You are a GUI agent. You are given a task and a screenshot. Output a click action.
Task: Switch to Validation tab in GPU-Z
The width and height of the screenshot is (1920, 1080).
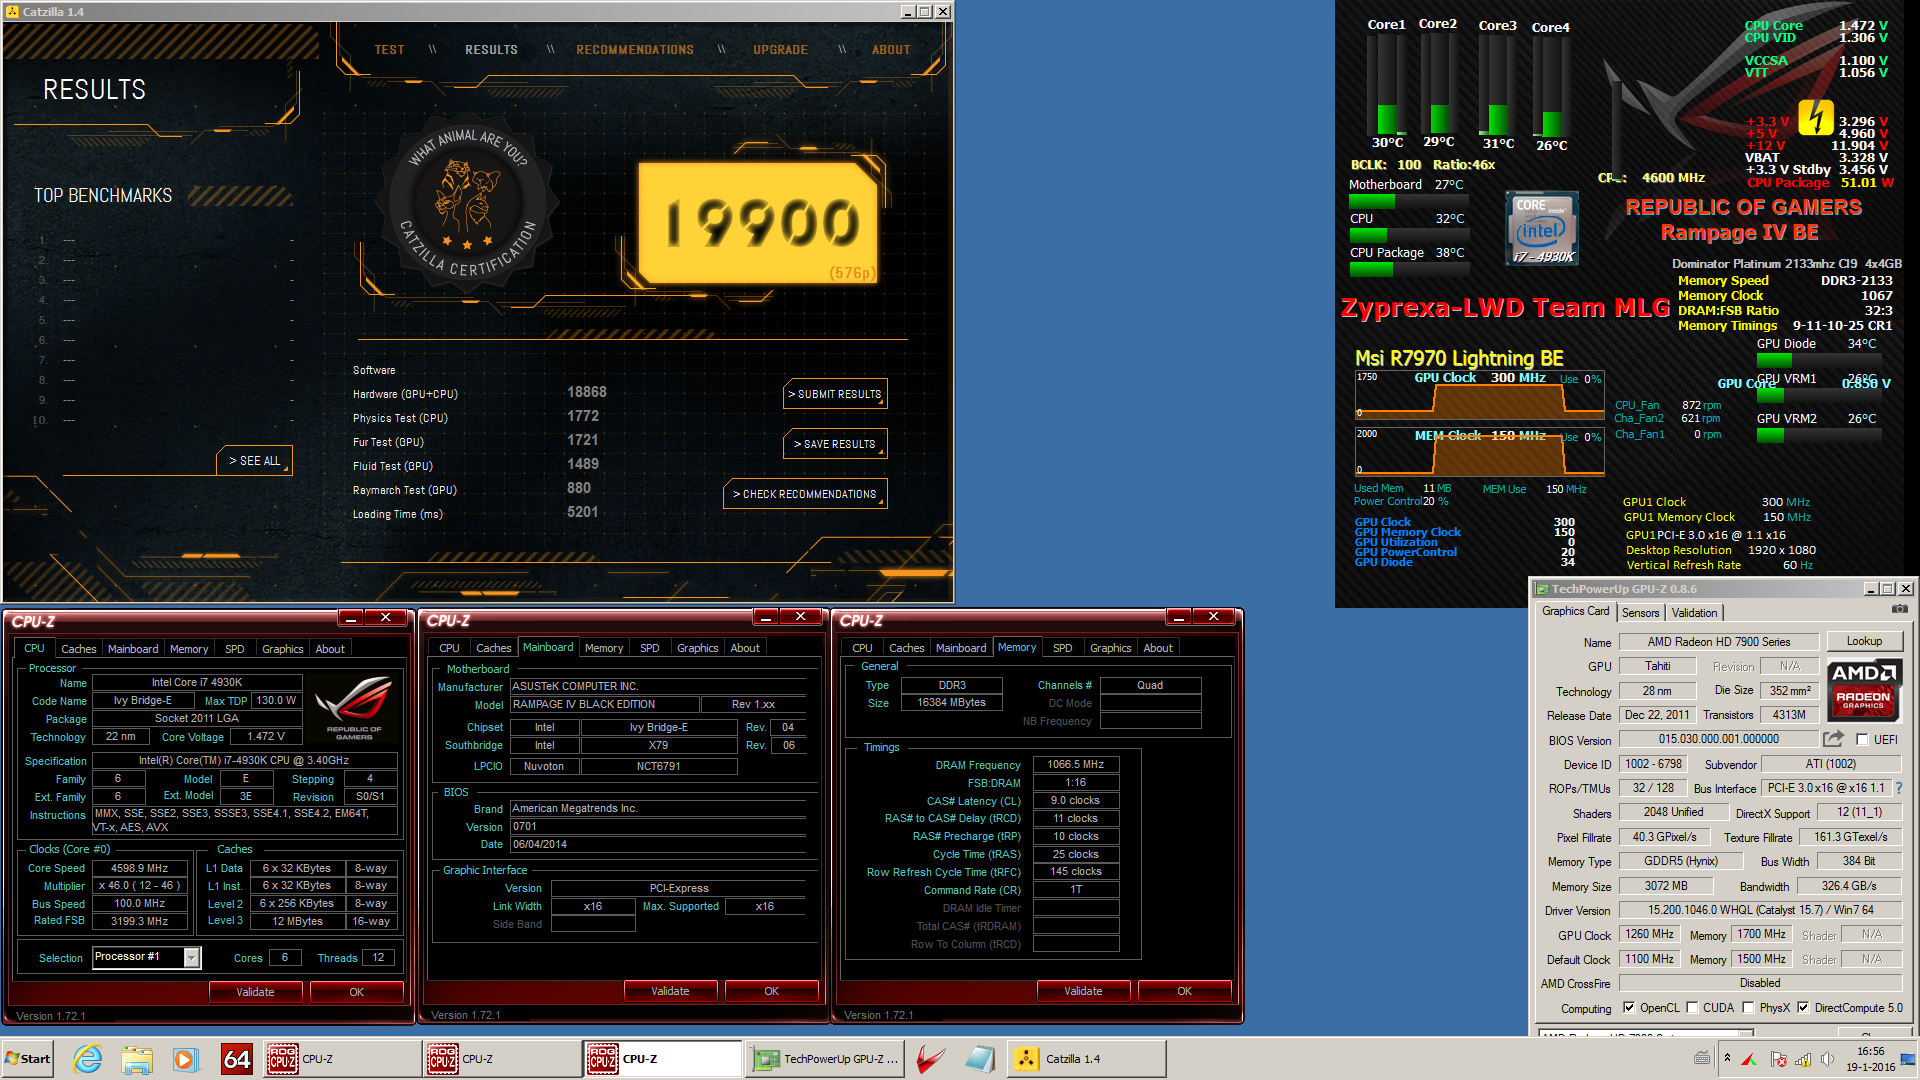(1694, 613)
